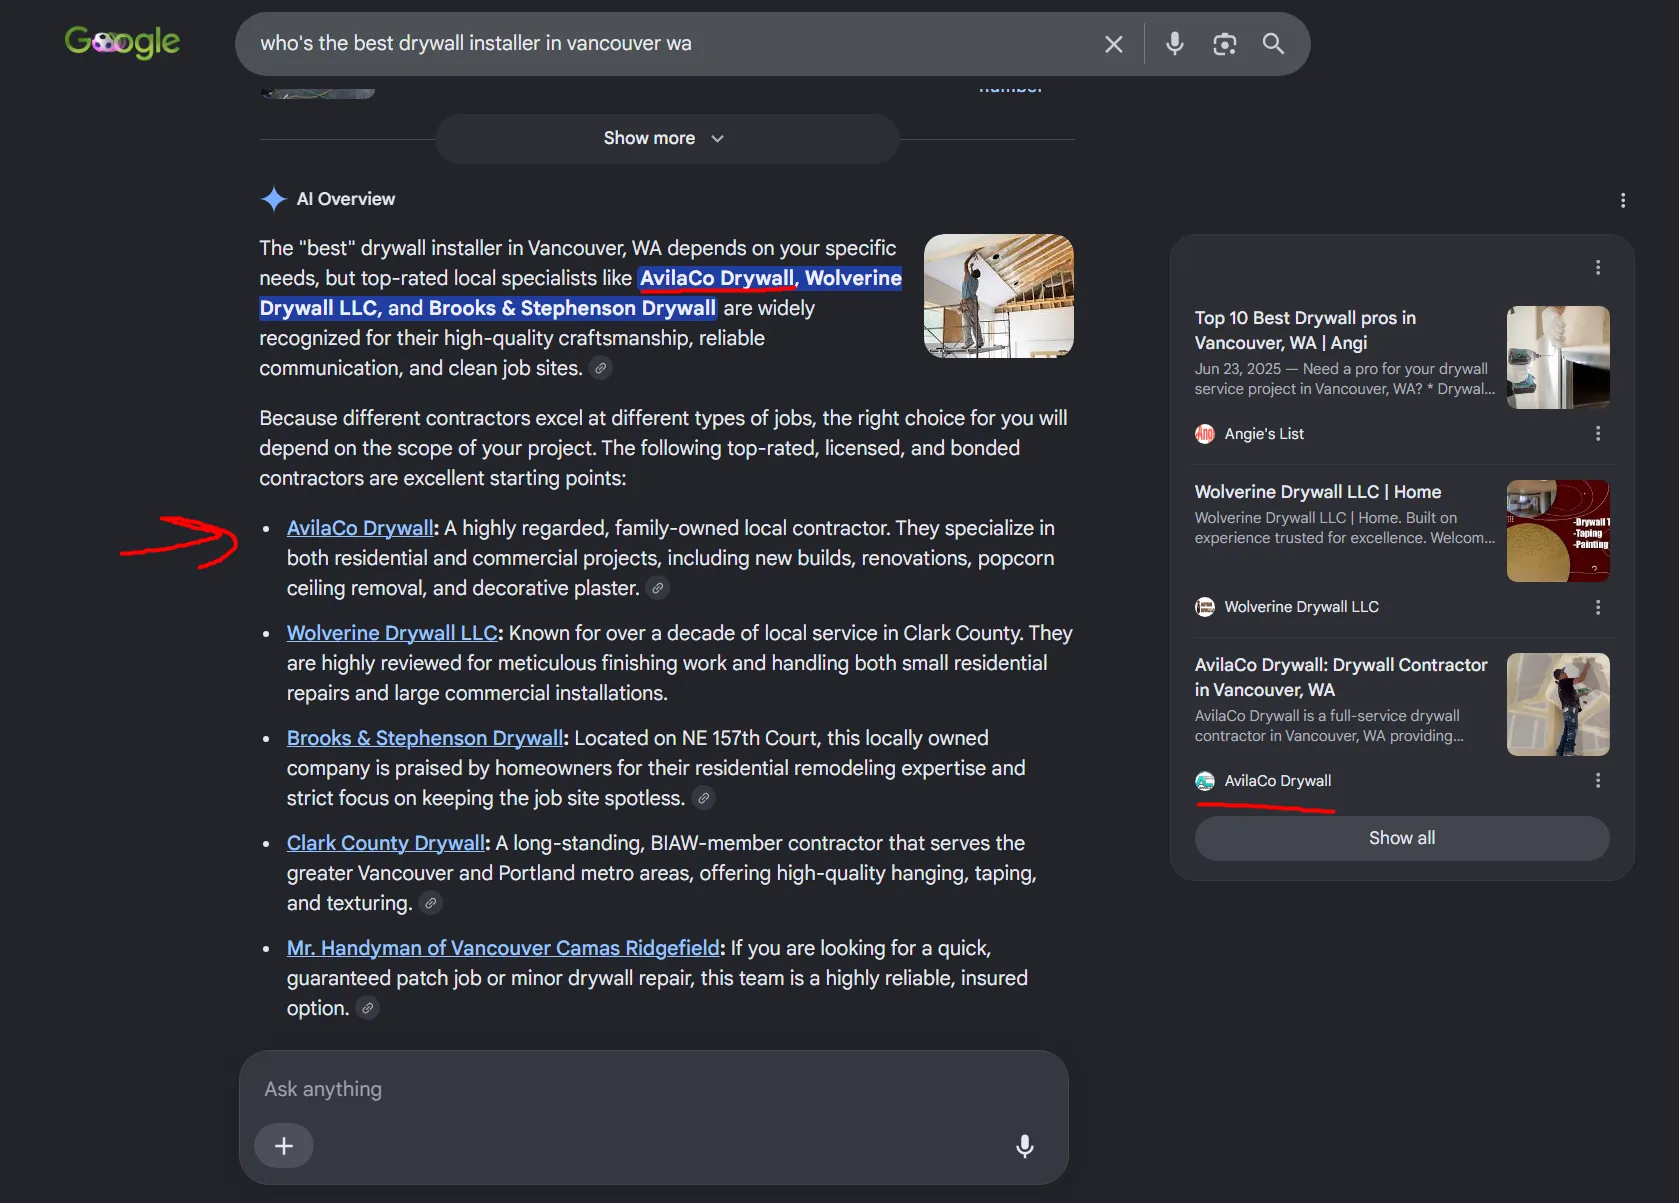Click the 'AvilaCo Drywall' source name
Image resolution: width=1679 pixels, height=1203 pixels.
pyautogui.click(x=1277, y=781)
